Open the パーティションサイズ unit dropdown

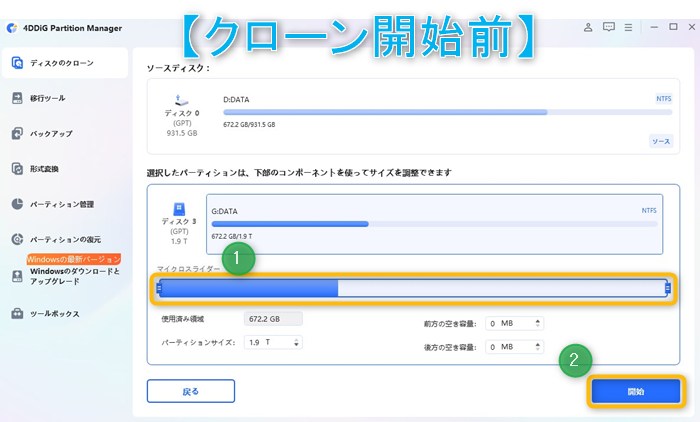click(294, 343)
